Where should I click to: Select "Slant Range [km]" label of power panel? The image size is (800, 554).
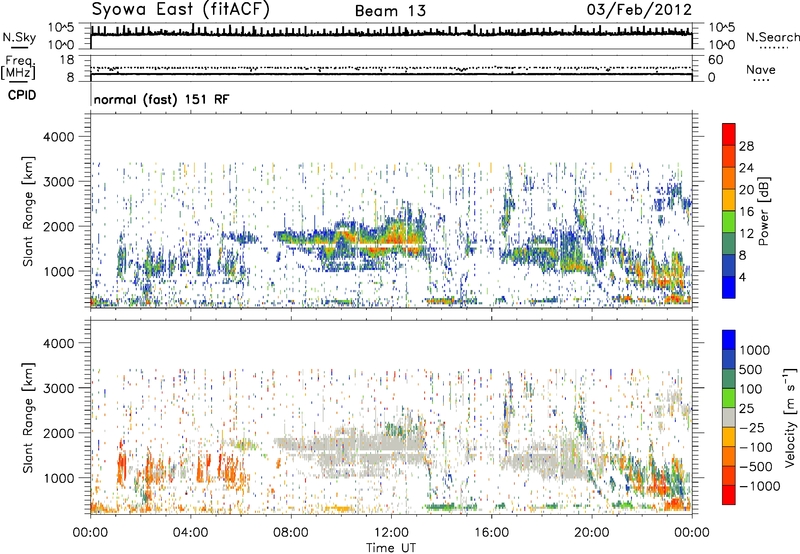[28, 211]
